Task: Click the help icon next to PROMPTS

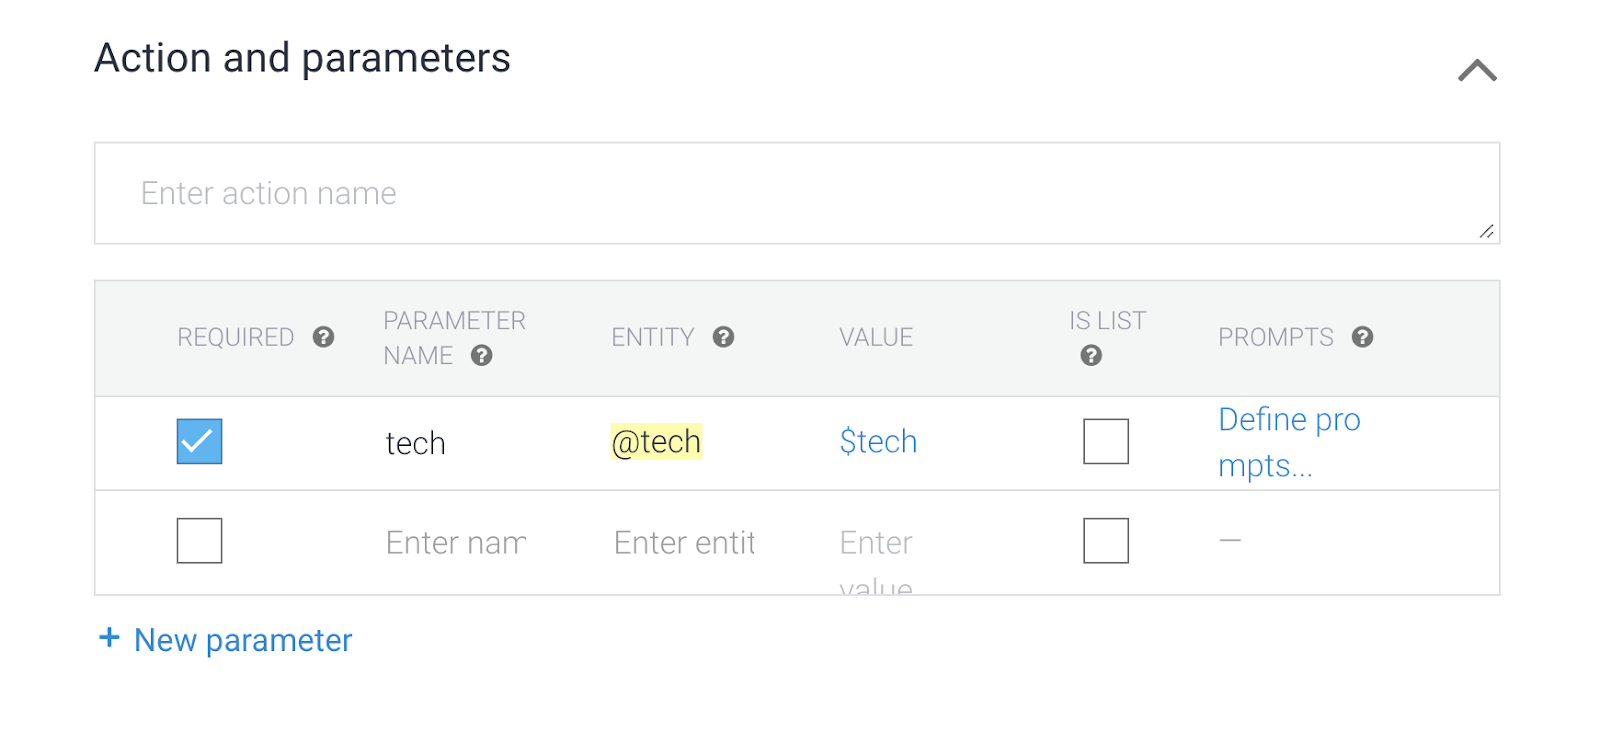Action: (x=1362, y=337)
